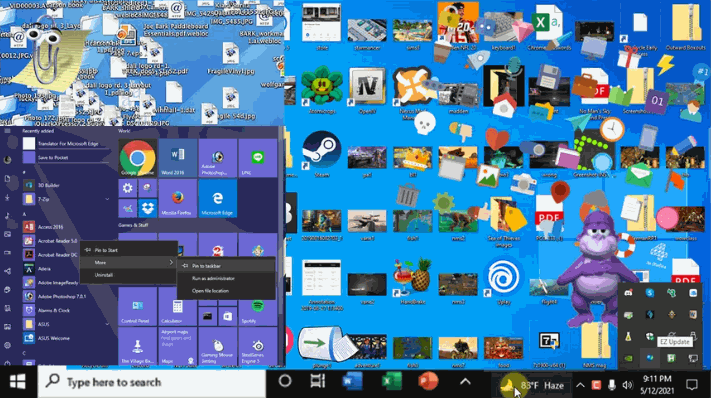Click the Discord icon in tray overflow
The height and width of the screenshot is (398, 711).
point(628,293)
